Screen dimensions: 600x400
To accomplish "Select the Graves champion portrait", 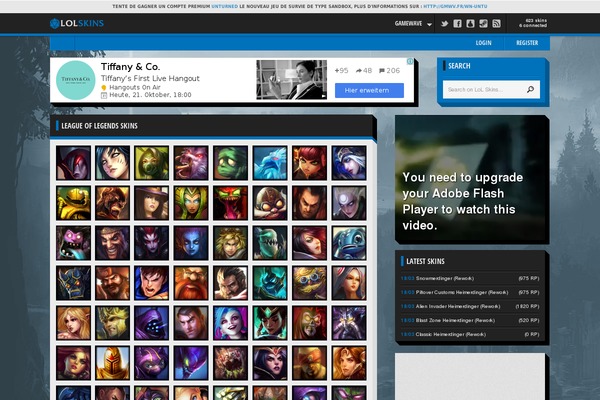I will click(x=230, y=283).
